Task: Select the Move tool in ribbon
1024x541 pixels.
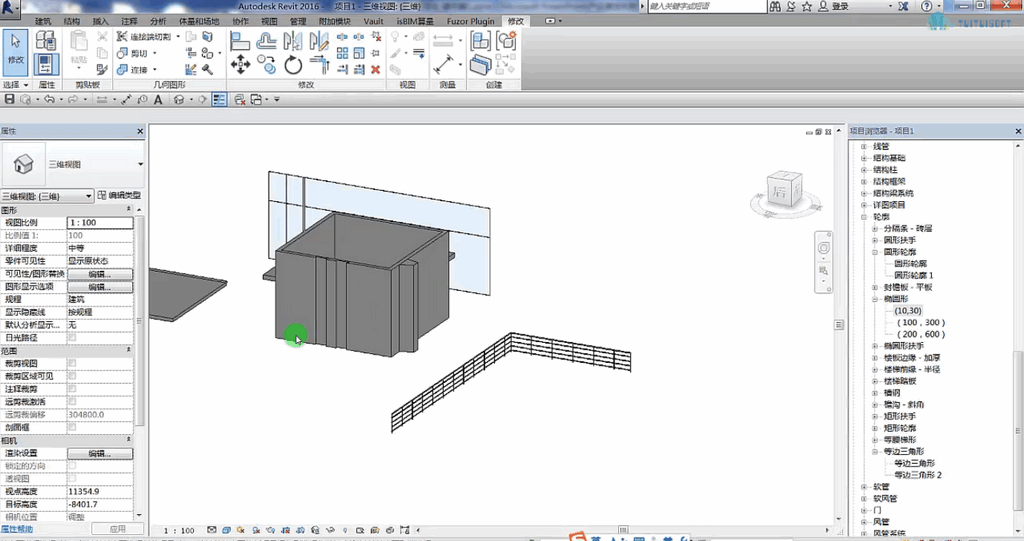Action: click(240, 65)
